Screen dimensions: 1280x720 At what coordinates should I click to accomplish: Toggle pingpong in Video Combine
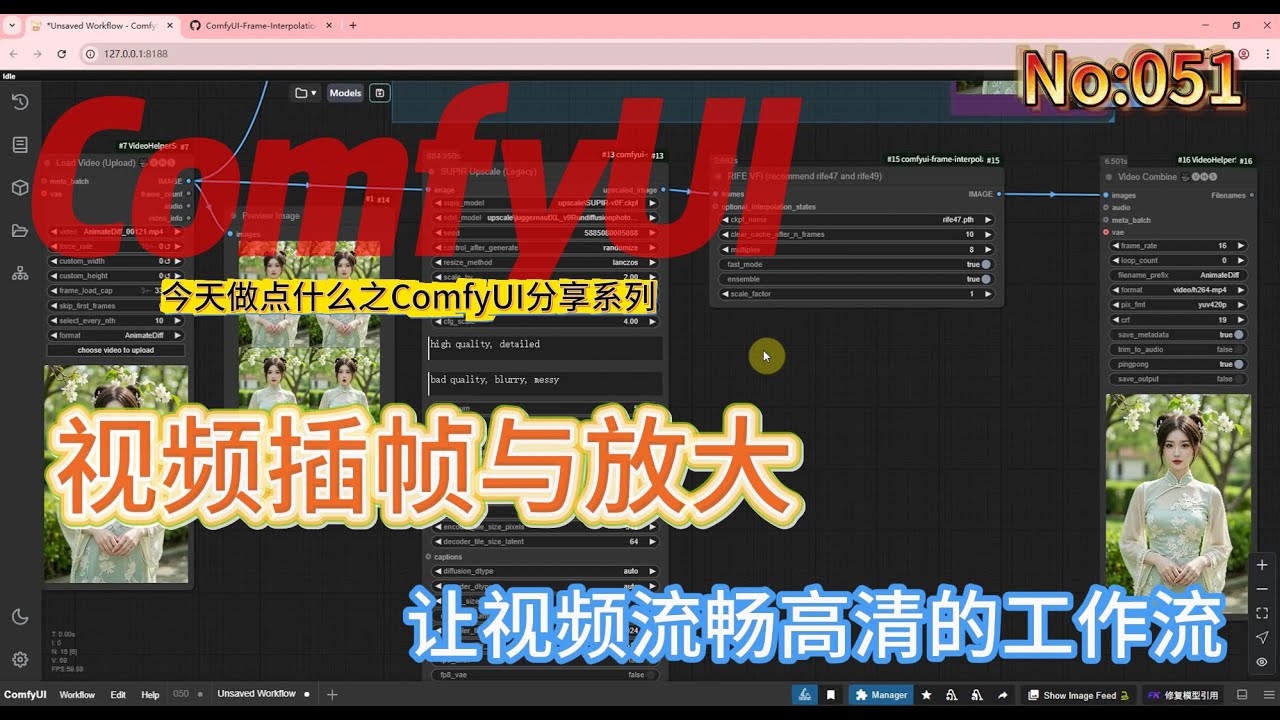pos(1178,364)
